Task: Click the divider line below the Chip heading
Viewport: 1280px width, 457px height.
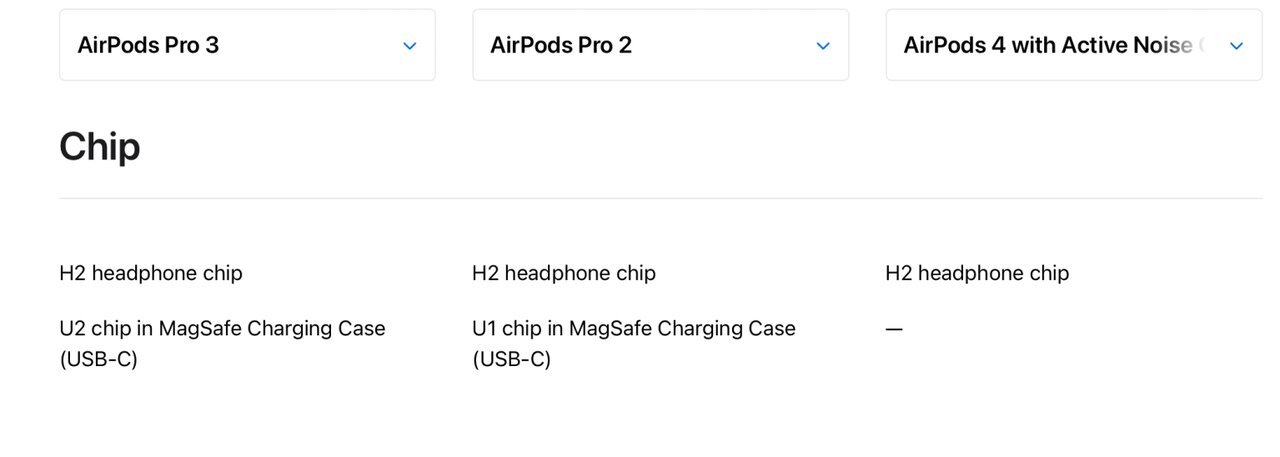Action: click(x=640, y=198)
